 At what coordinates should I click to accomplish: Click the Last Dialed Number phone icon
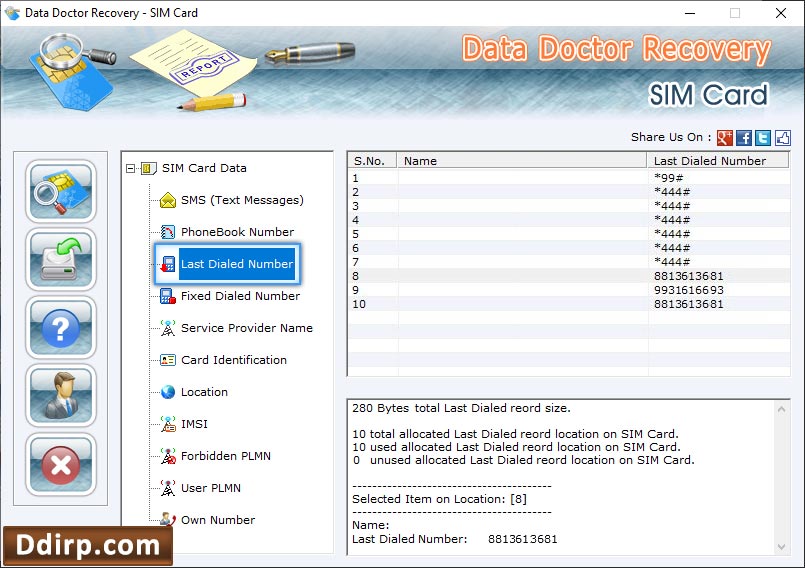168,264
